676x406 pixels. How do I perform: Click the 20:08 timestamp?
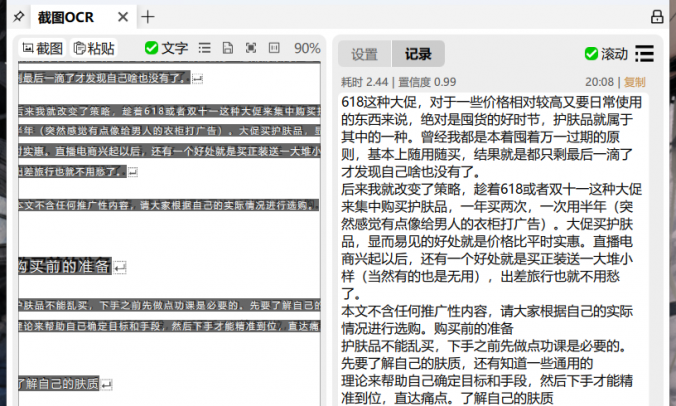tap(599, 82)
